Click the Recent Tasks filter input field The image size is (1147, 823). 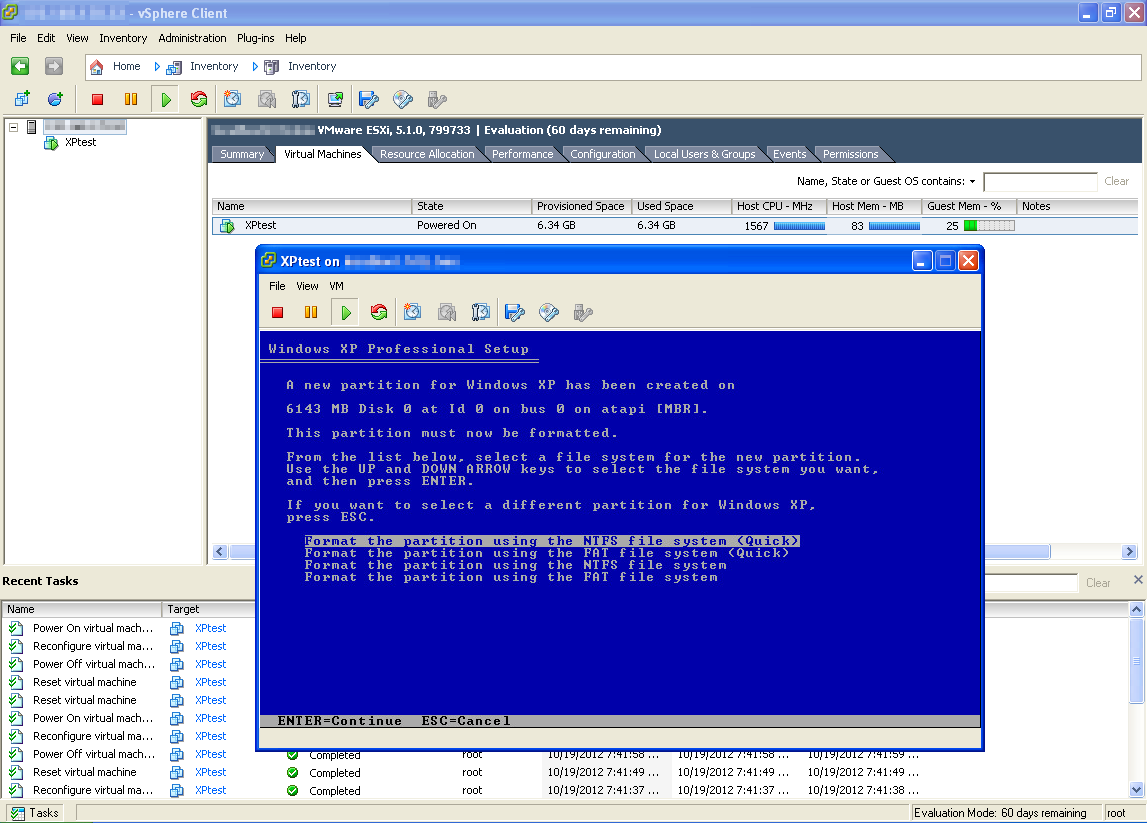1031,583
